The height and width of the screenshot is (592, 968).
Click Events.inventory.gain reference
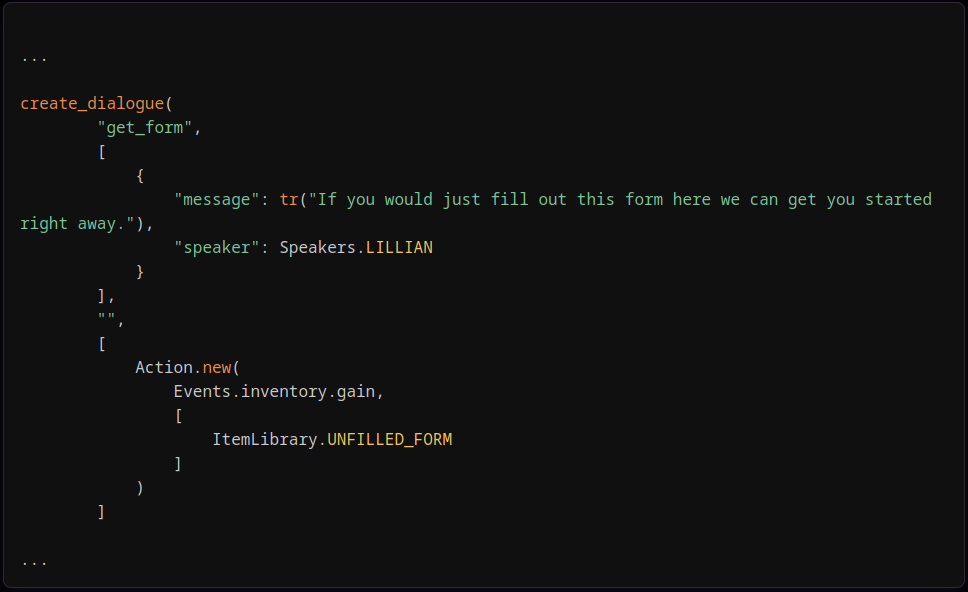[274, 392]
